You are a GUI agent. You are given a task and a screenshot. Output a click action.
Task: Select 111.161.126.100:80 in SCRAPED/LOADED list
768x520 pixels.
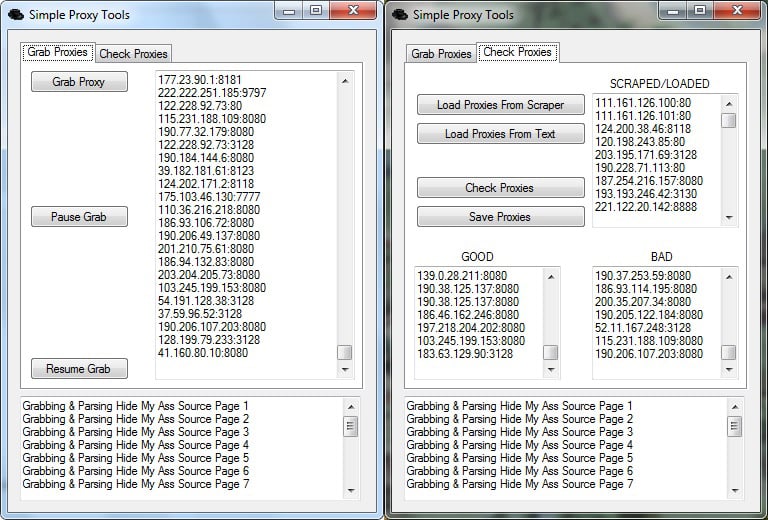pyautogui.click(x=643, y=103)
